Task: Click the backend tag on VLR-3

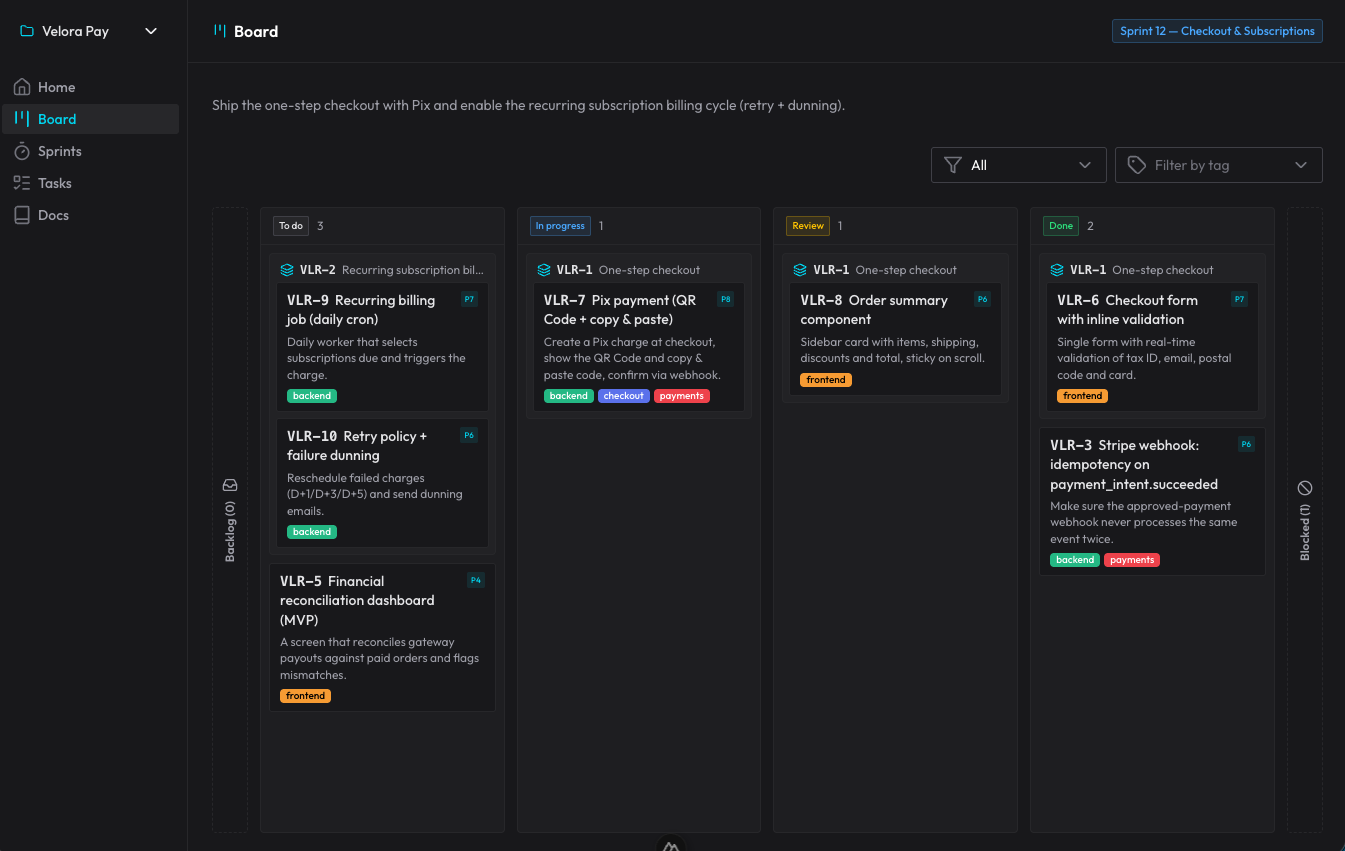Action: tap(1075, 560)
